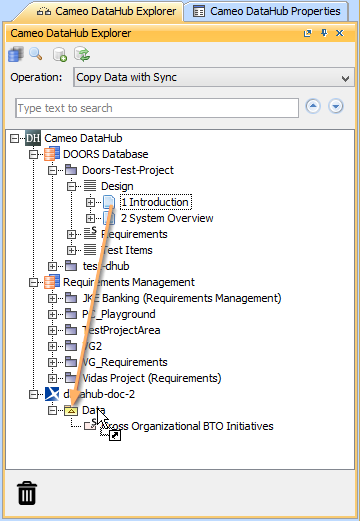Expand the 2 System Overview node
The width and height of the screenshot is (360, 521).
90,218
